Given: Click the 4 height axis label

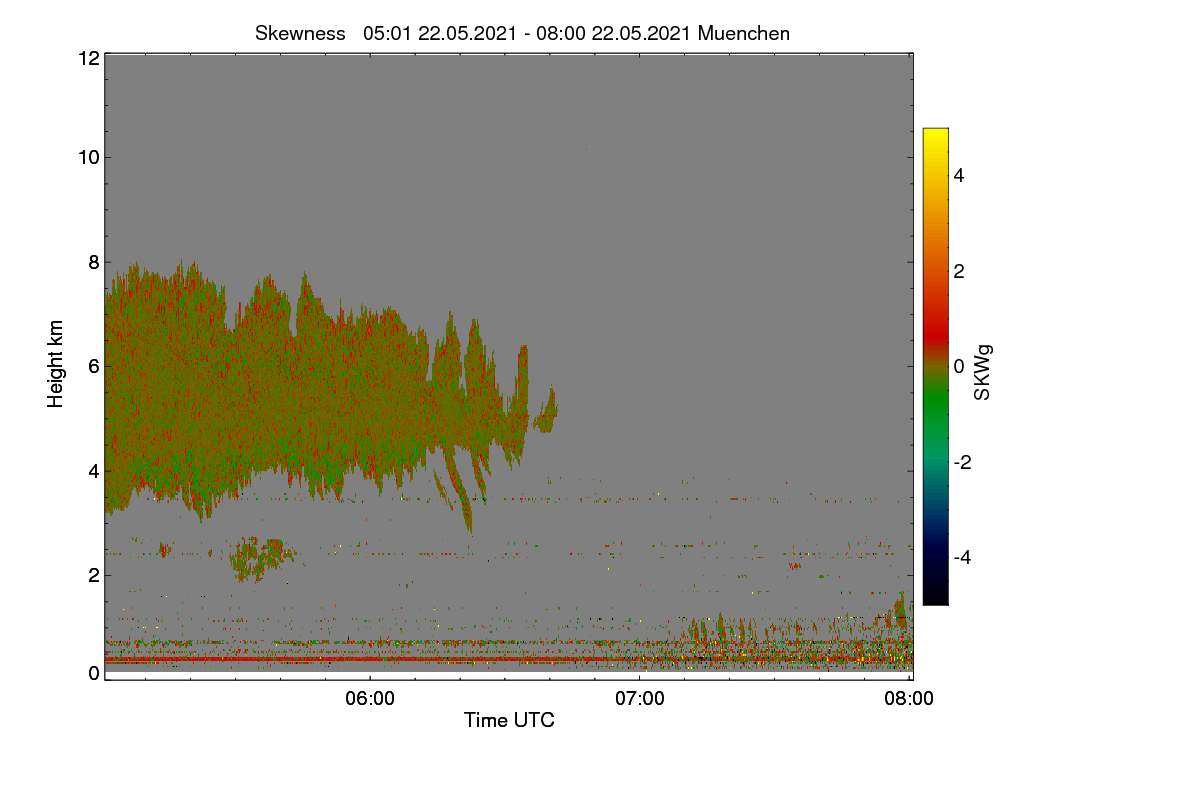Looking at the screenshot, I should pos(94,470).
